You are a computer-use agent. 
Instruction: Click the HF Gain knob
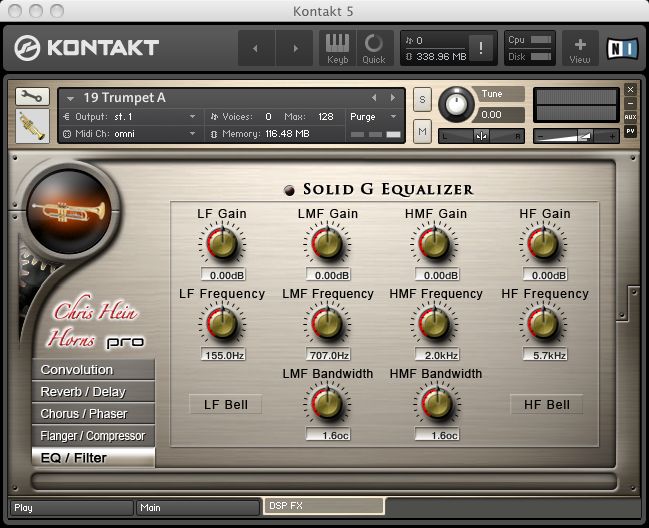(543, 243)
